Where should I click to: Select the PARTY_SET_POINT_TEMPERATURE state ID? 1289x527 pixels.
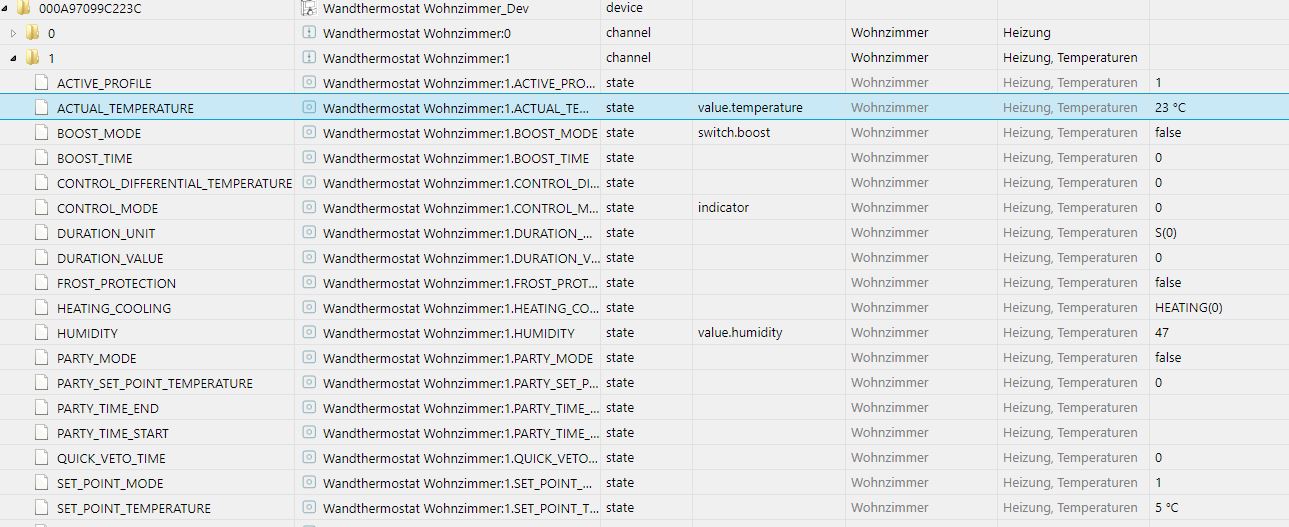(155, 383)
